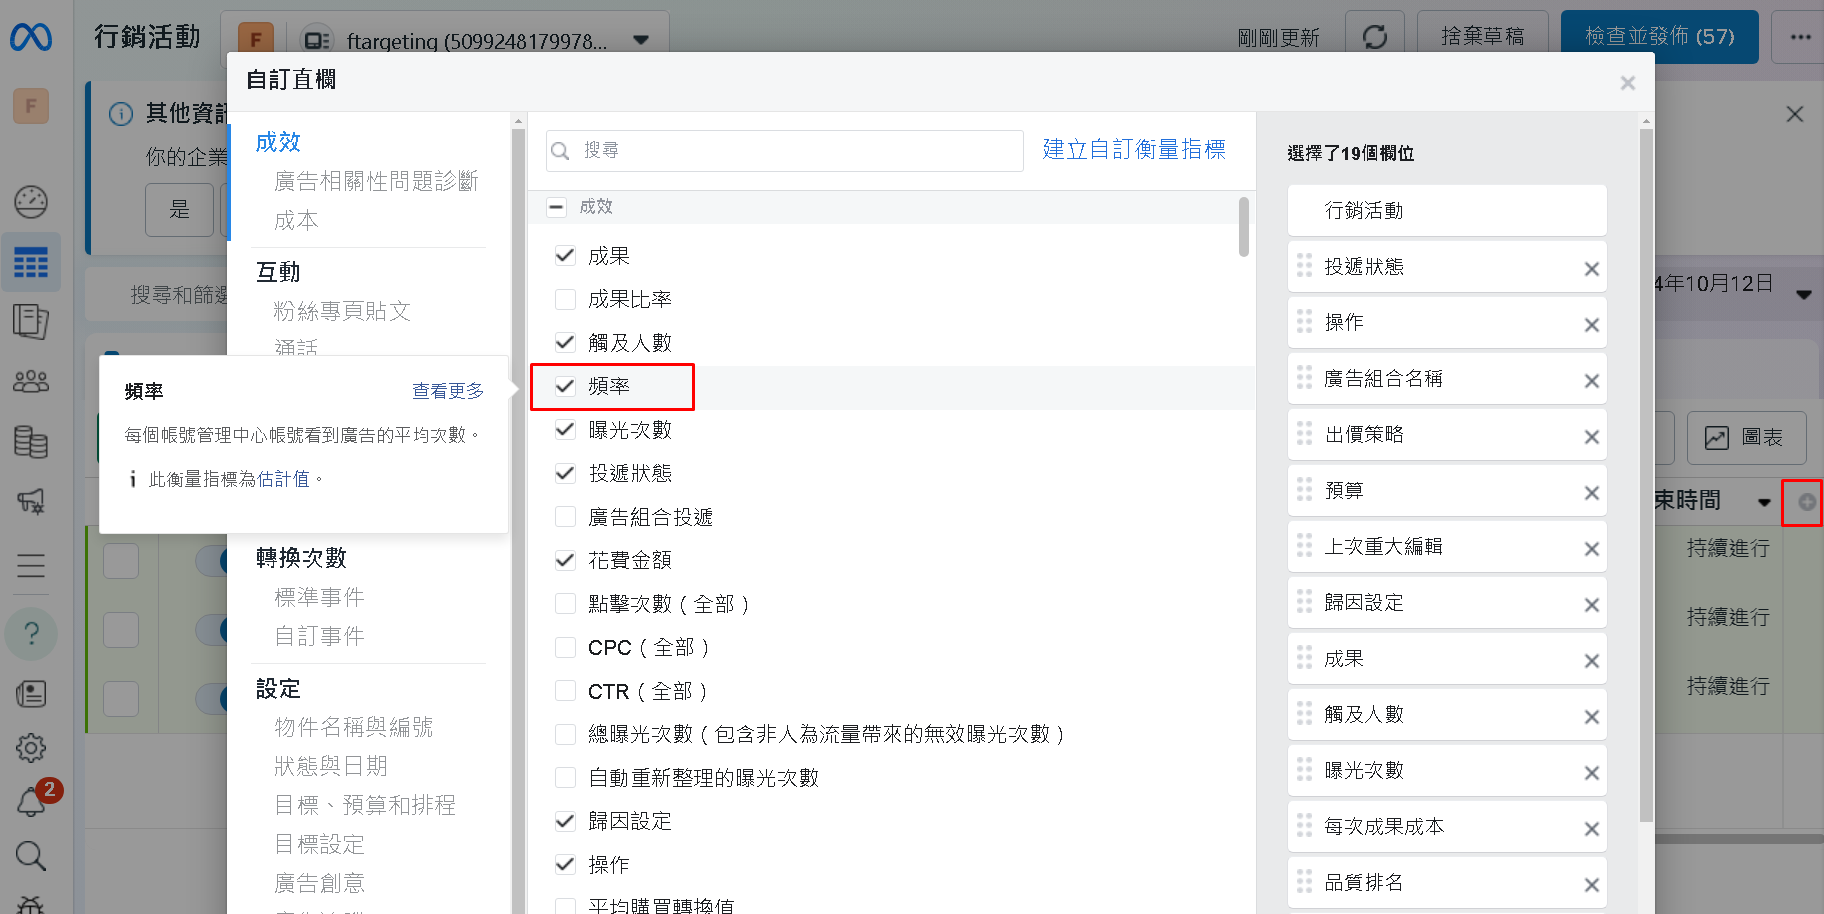Open notifications bell with badge 2

(x=31, y=801)
